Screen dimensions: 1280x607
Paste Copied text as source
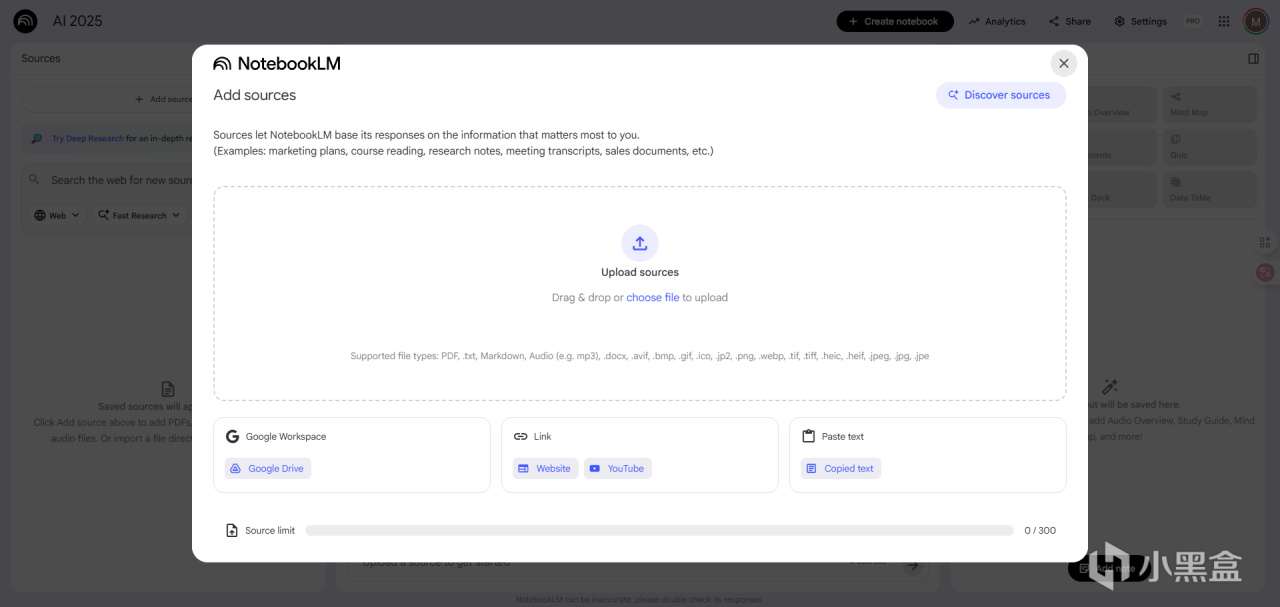tap(840, 468)
